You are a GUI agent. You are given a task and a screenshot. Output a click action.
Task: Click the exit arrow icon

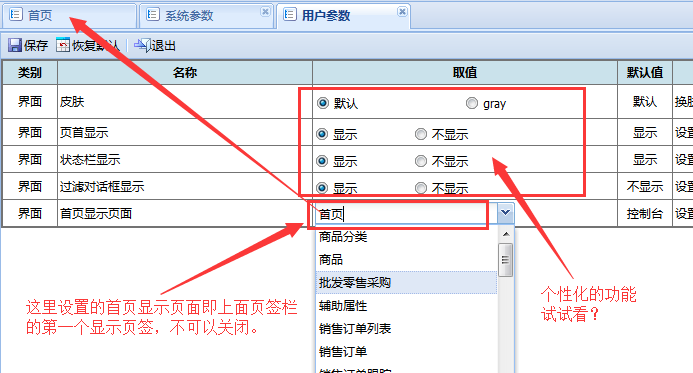coord(142,45)
